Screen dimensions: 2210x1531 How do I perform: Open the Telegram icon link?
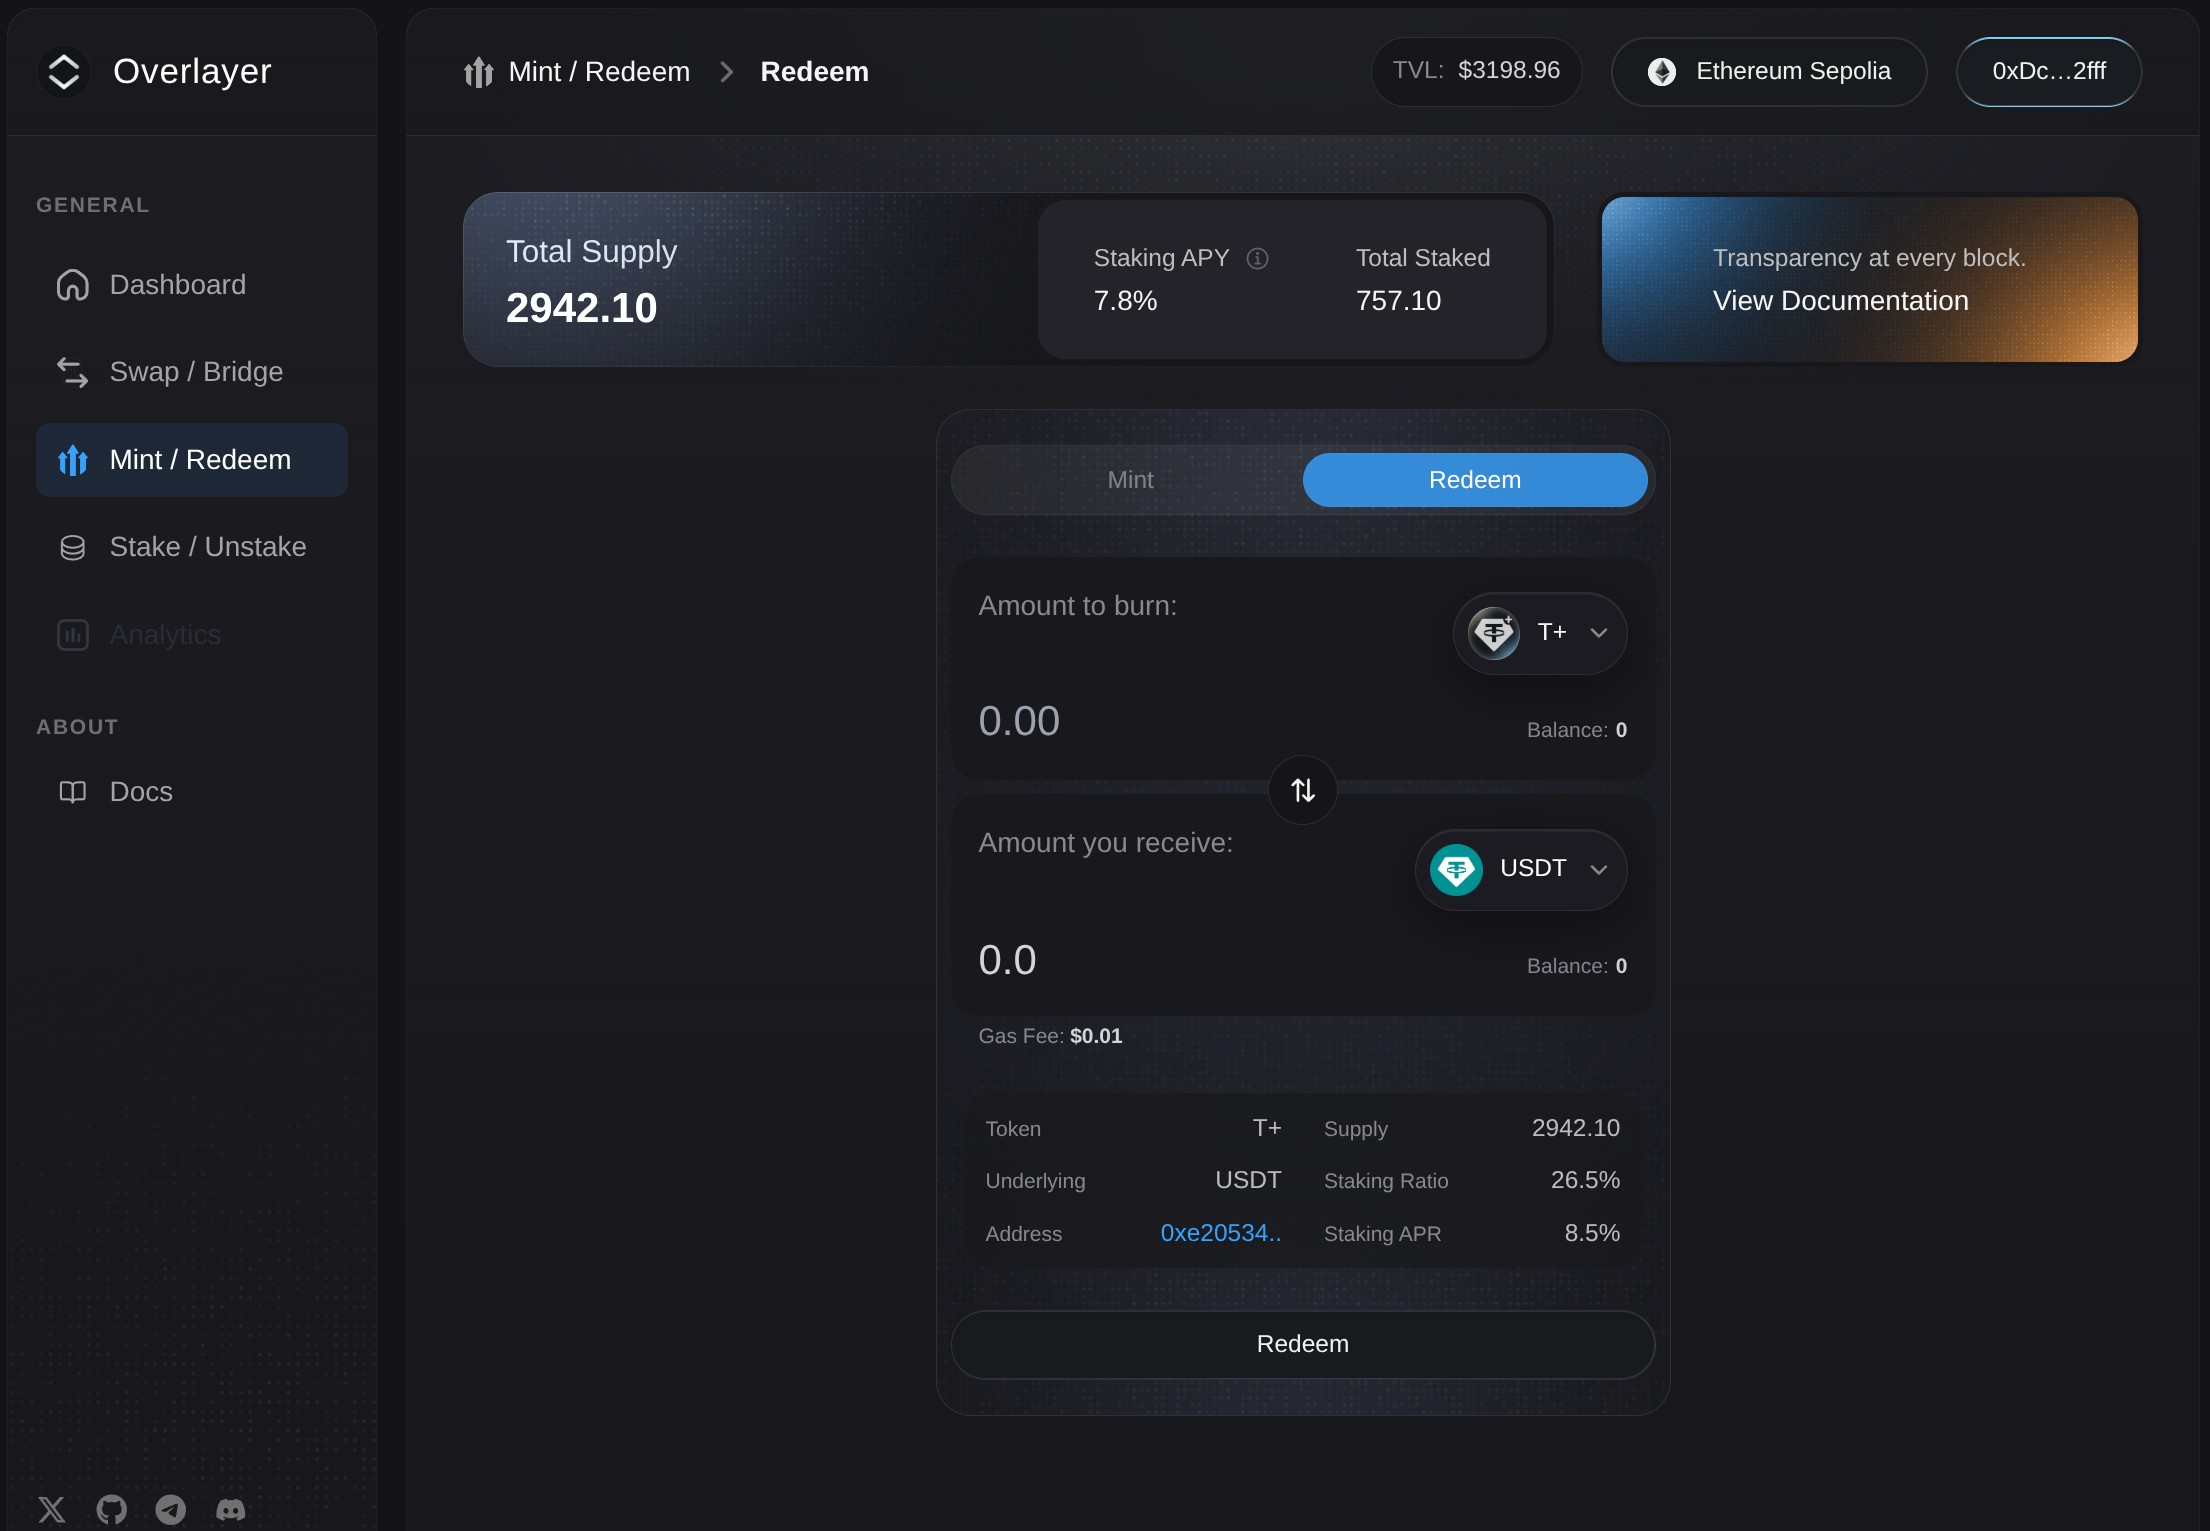point(171,1509)
